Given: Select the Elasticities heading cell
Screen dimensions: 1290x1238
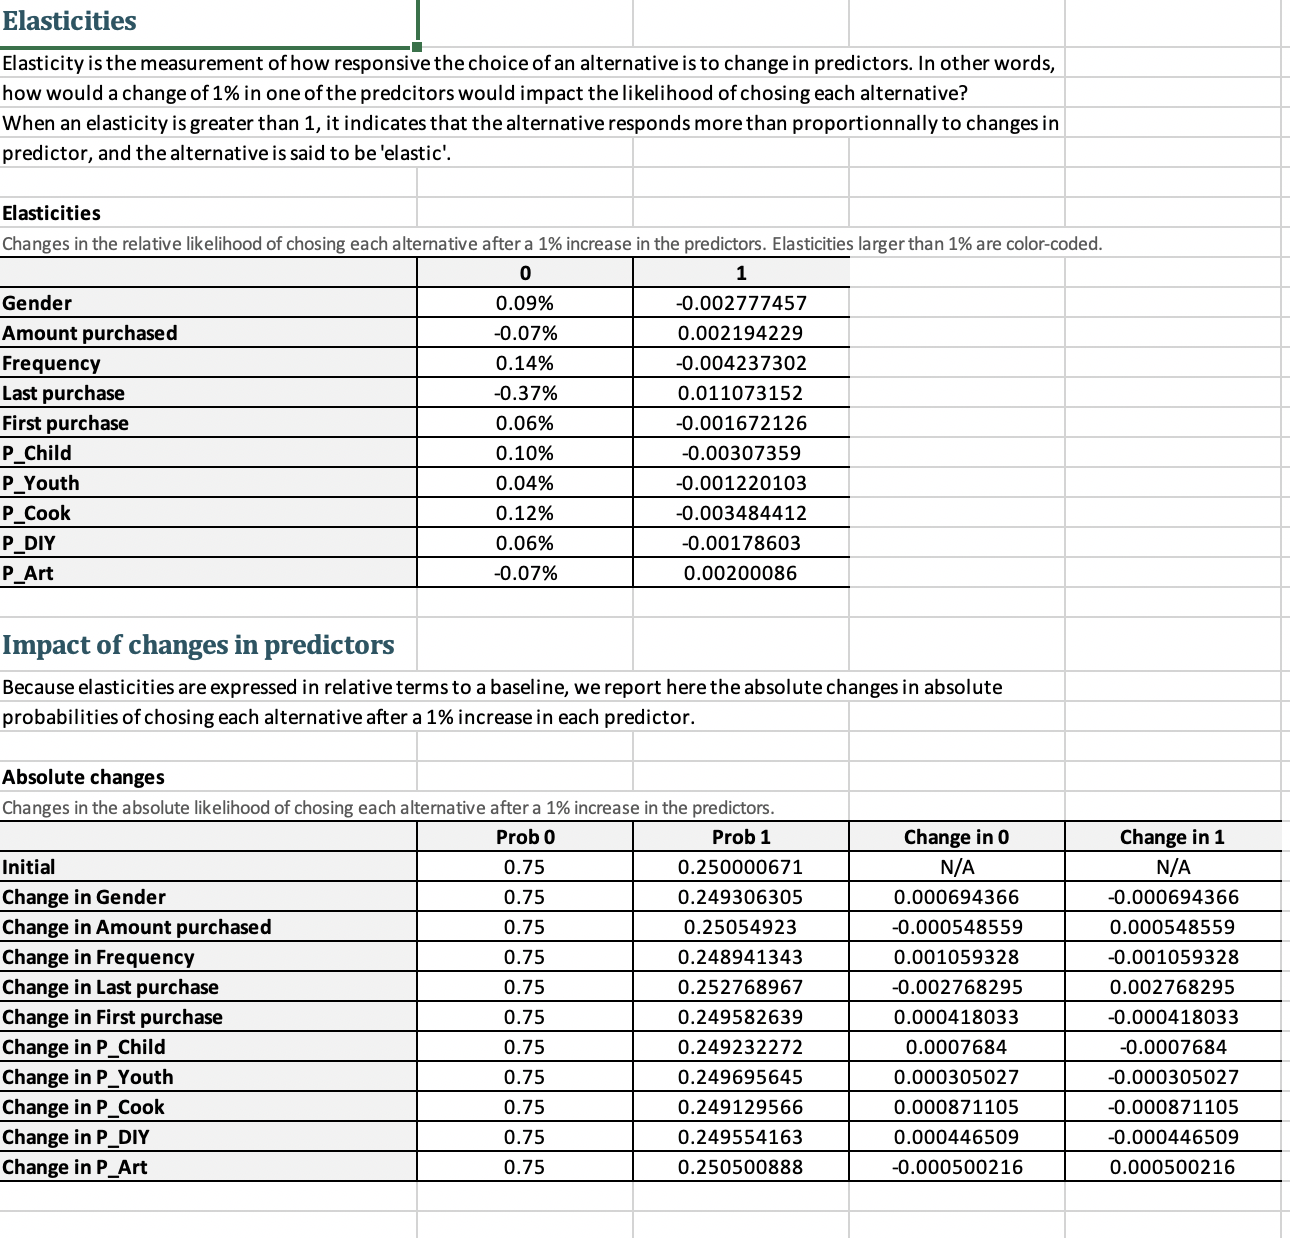Looking at the screenshot, I should point(208,22).
